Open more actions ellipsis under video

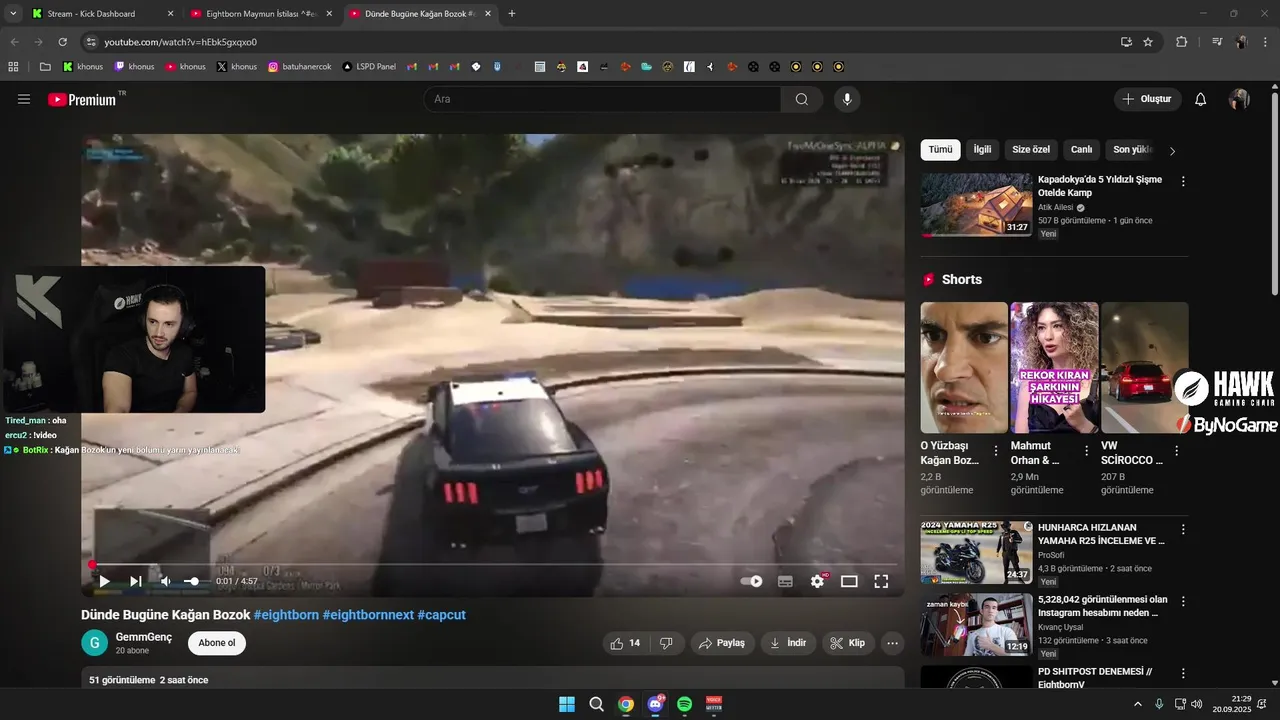click(x=893, y=643)
